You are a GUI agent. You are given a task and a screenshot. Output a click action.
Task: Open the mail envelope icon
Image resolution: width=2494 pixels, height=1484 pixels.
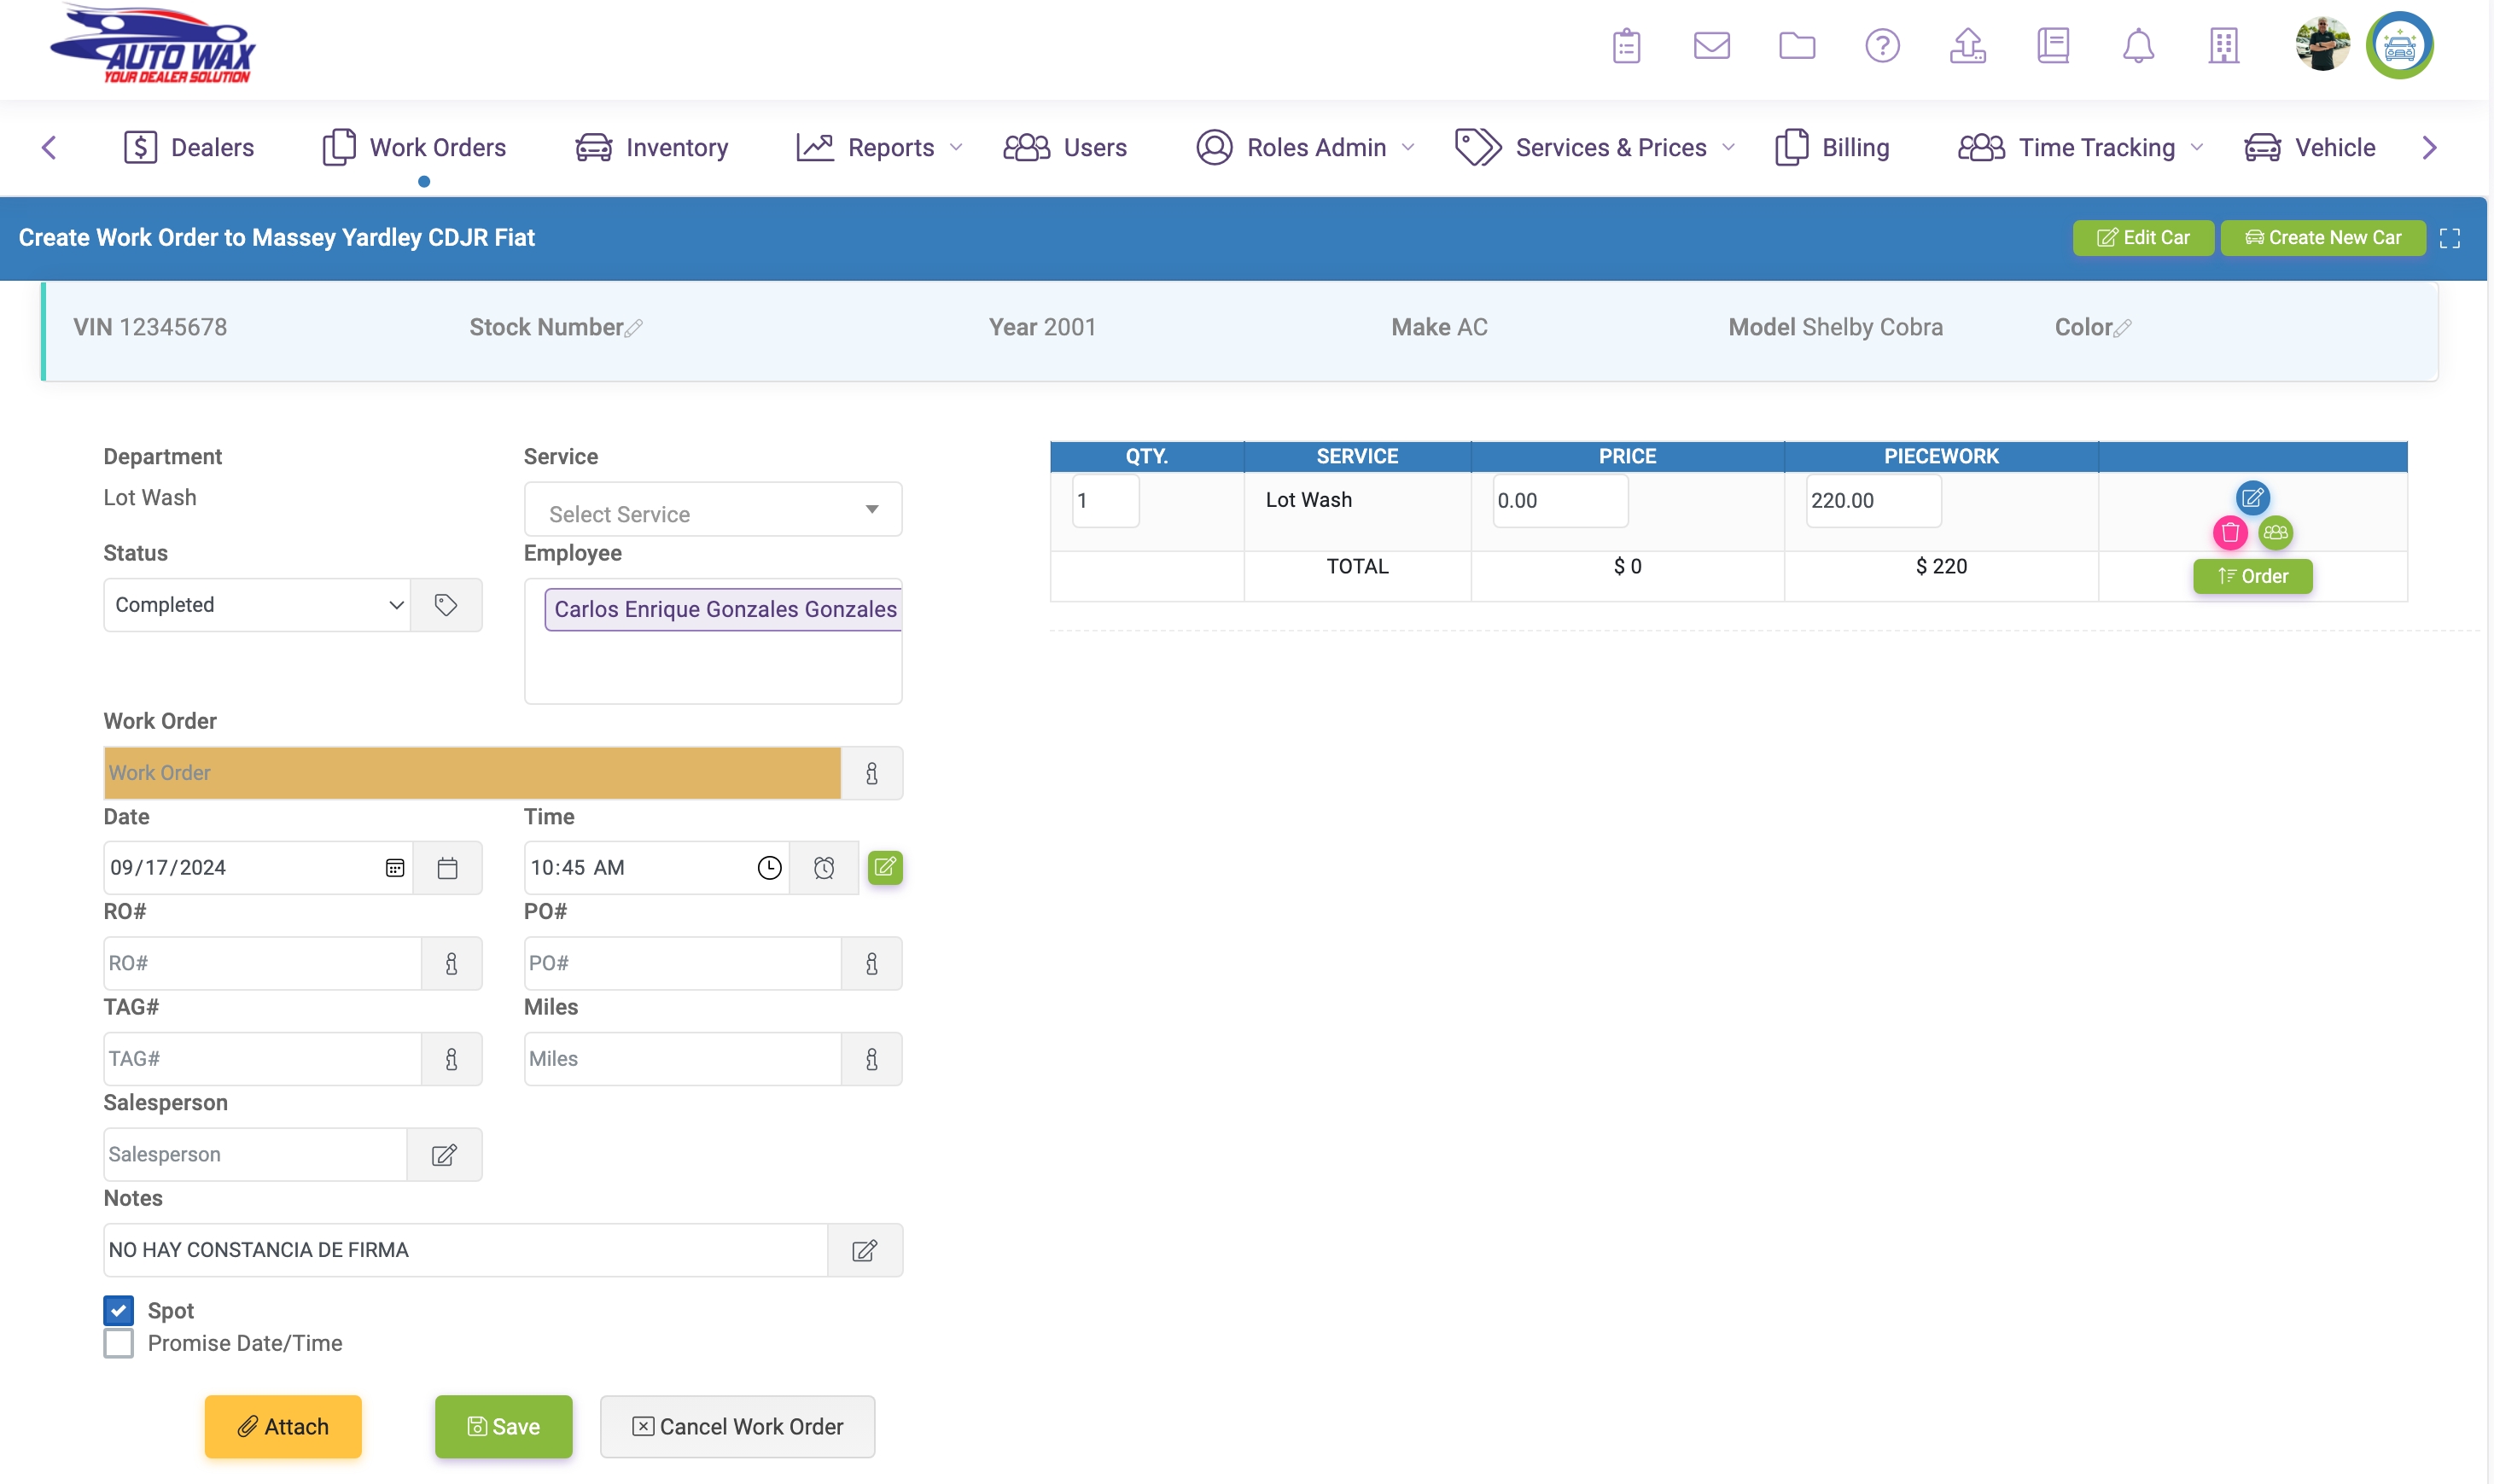click(x=1711, y=46)
